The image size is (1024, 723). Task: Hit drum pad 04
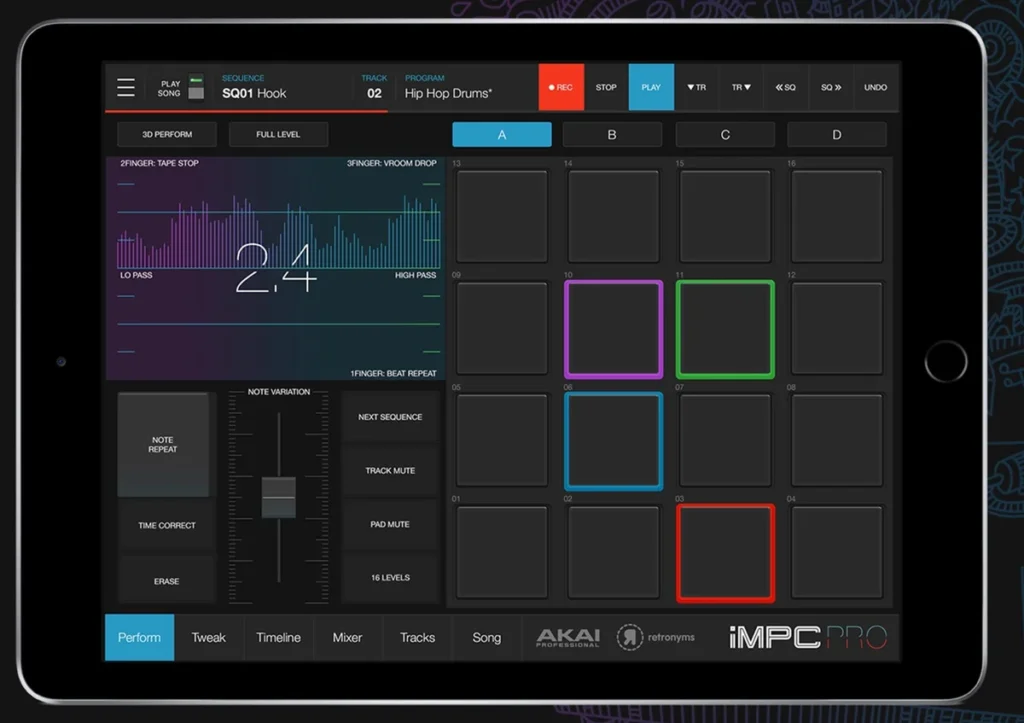(837, 552)
